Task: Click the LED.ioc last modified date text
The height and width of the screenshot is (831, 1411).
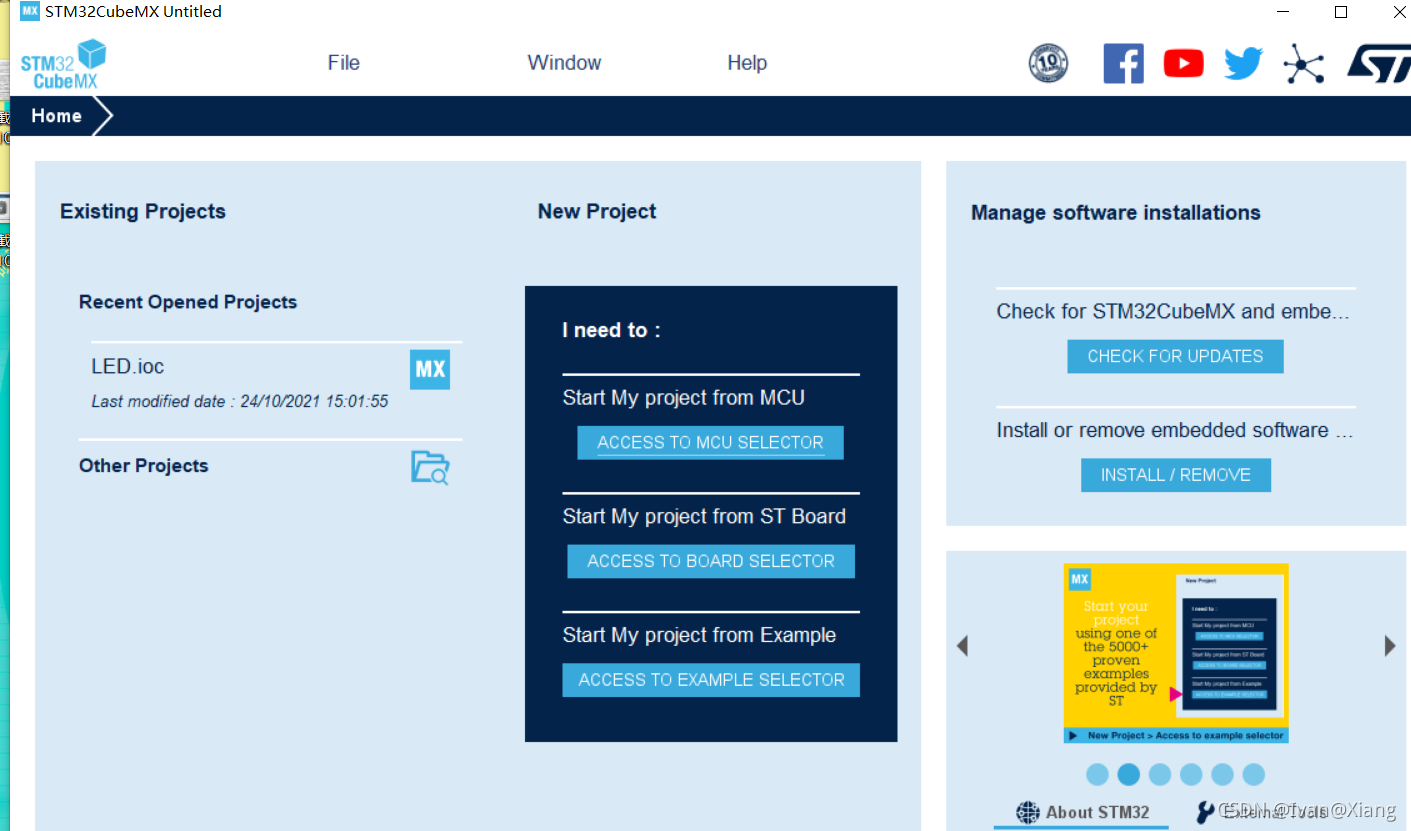Action: [240, 401]
